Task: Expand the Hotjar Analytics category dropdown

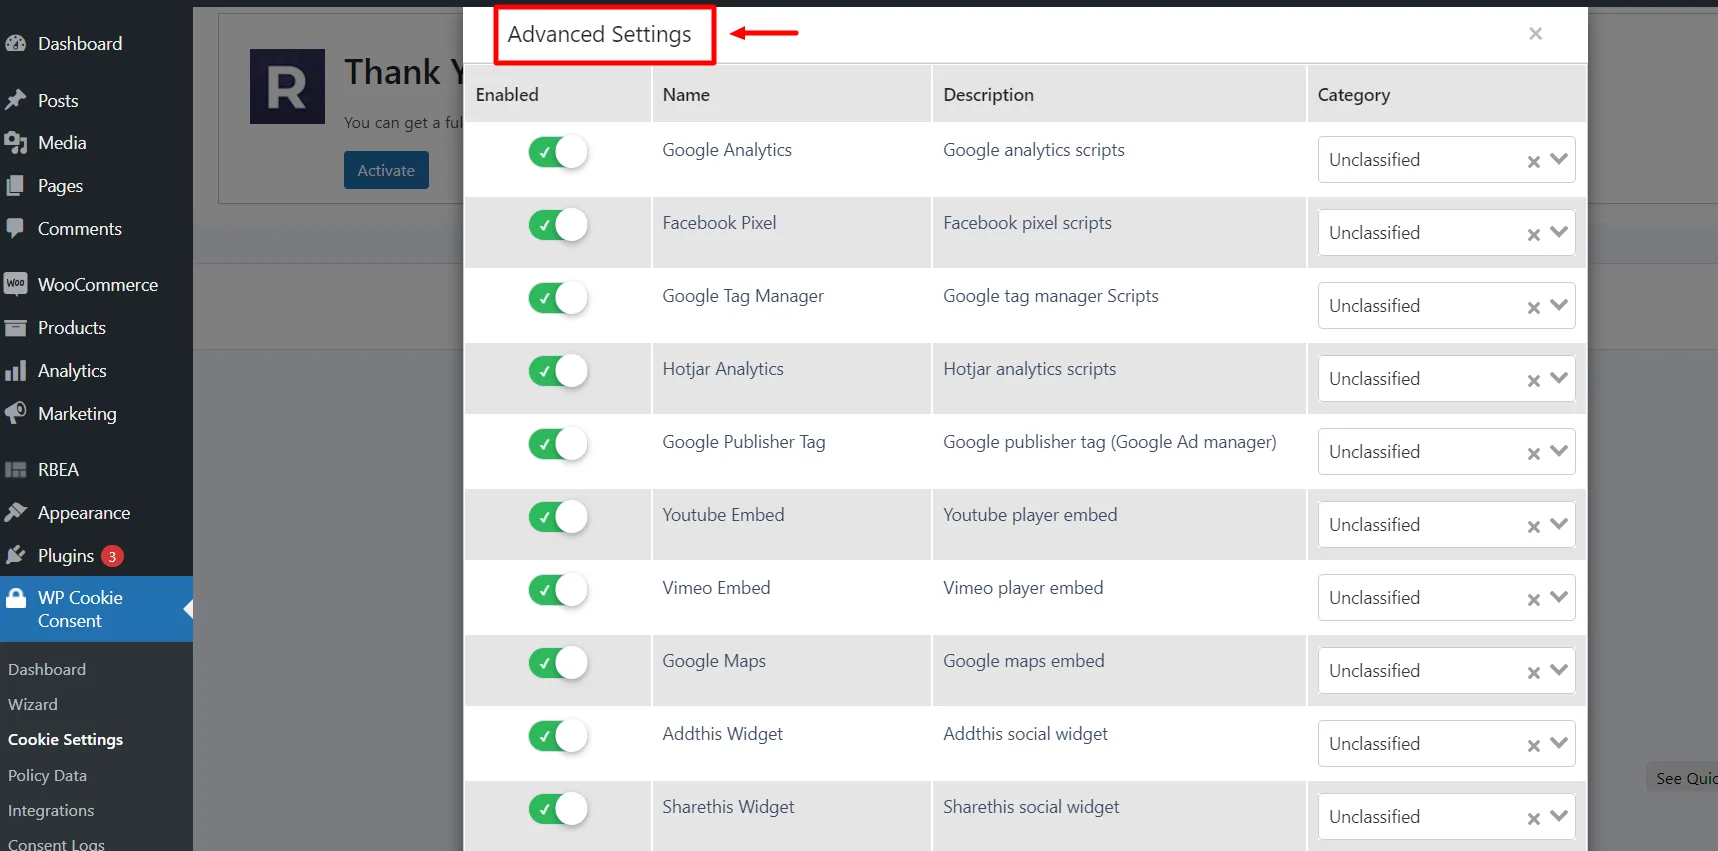Action: pyautogui.click(x=1559, y=379)
